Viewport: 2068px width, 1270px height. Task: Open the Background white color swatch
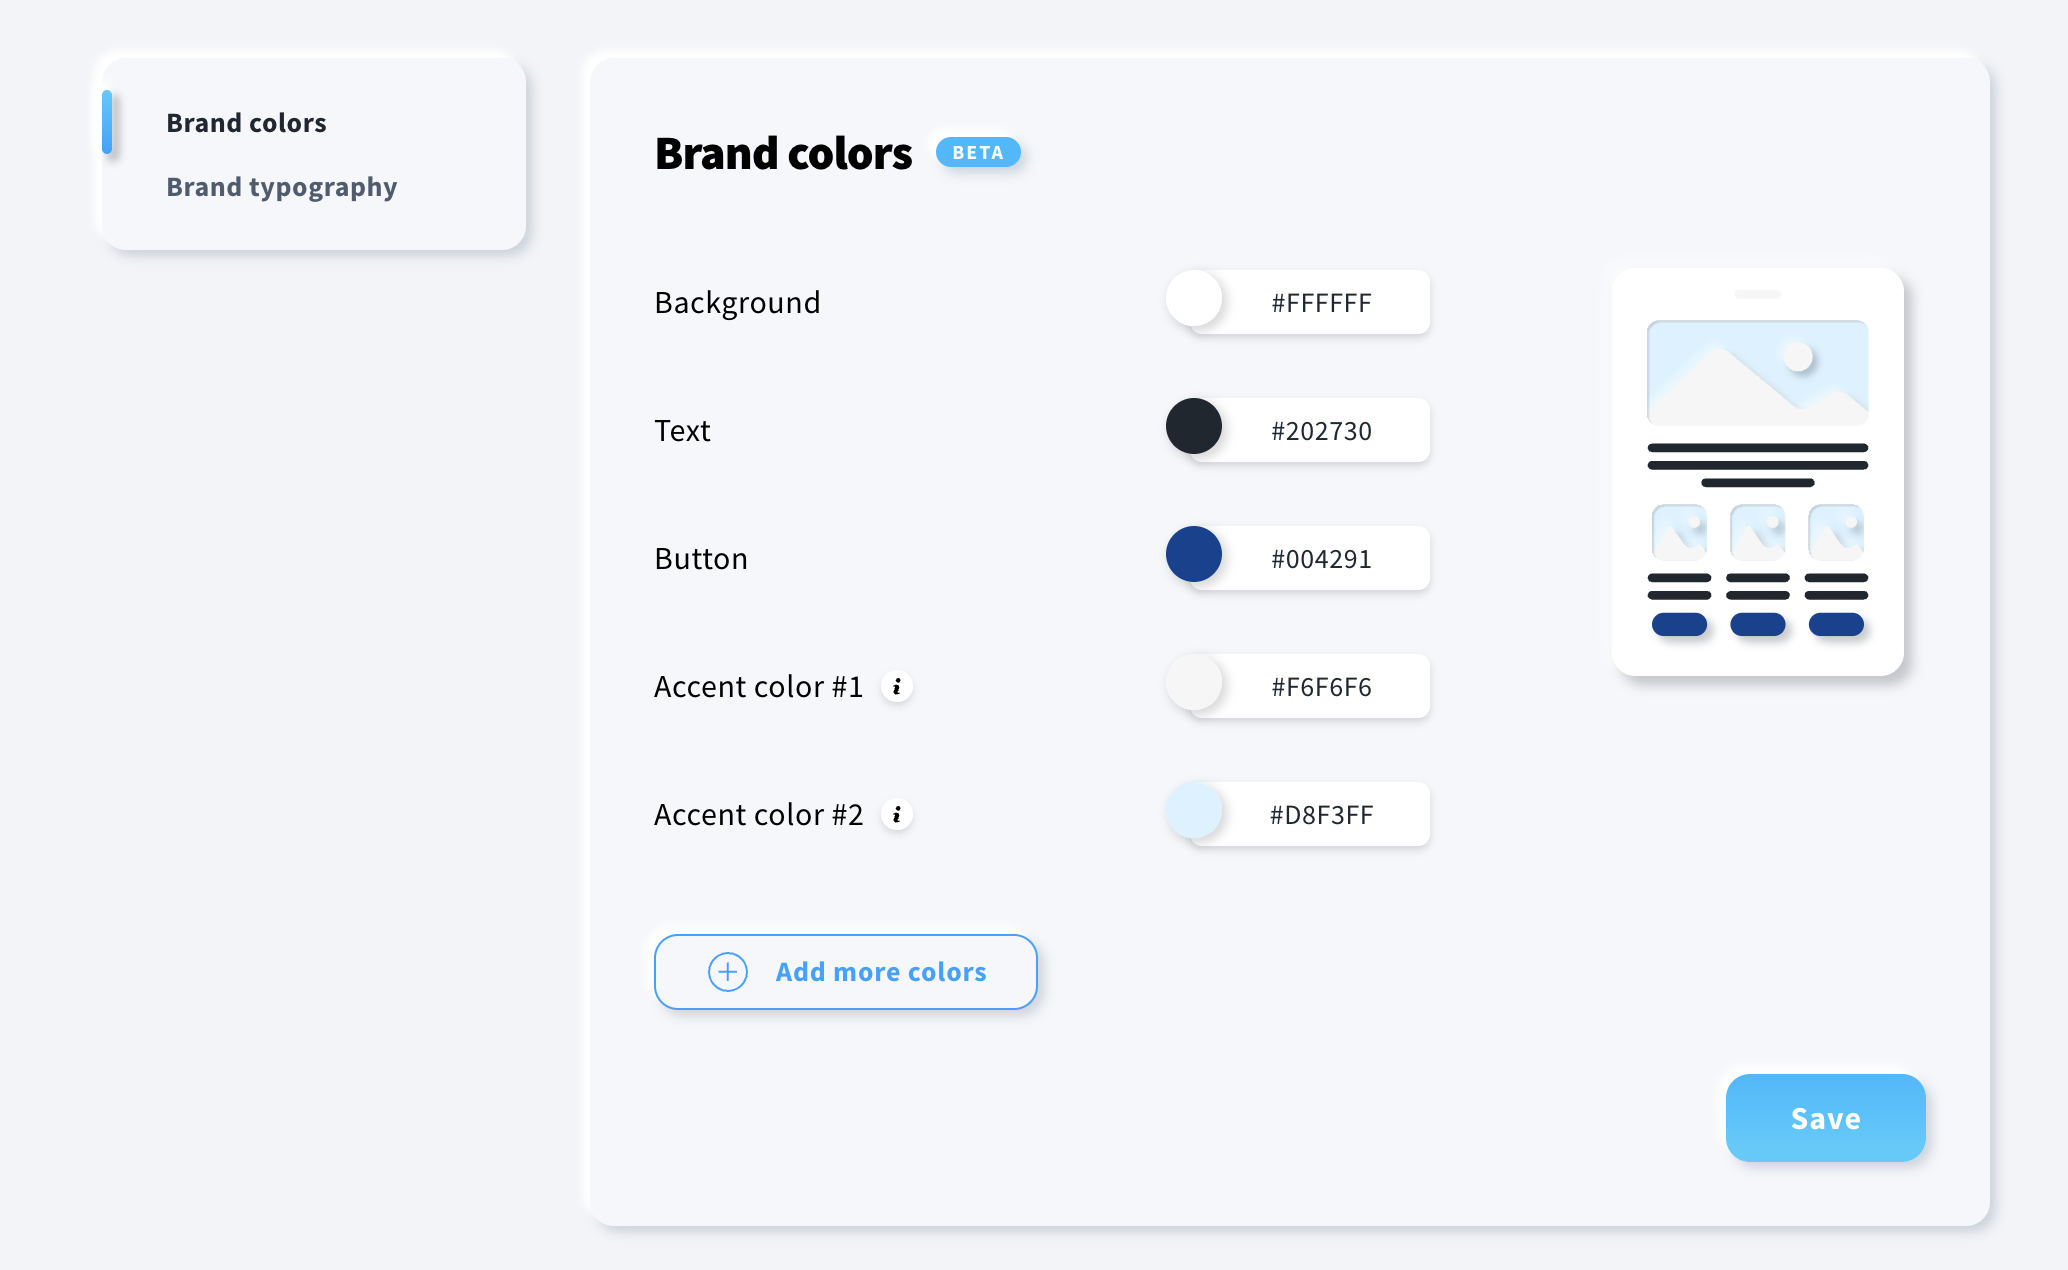point(1194,298)
